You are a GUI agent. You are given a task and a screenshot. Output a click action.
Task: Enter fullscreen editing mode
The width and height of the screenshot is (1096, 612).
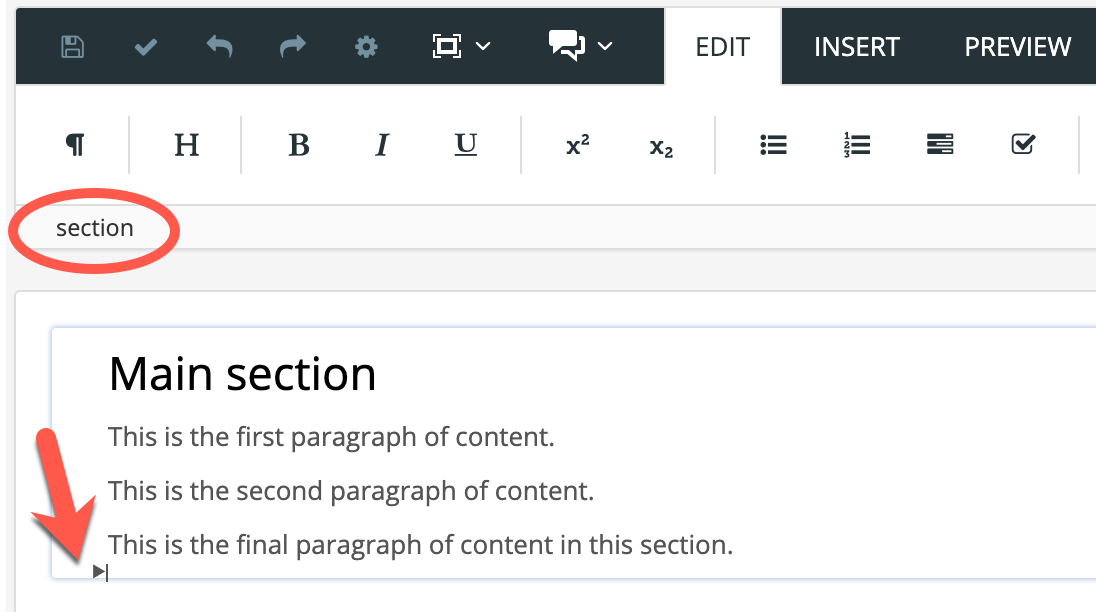[448, 46]
